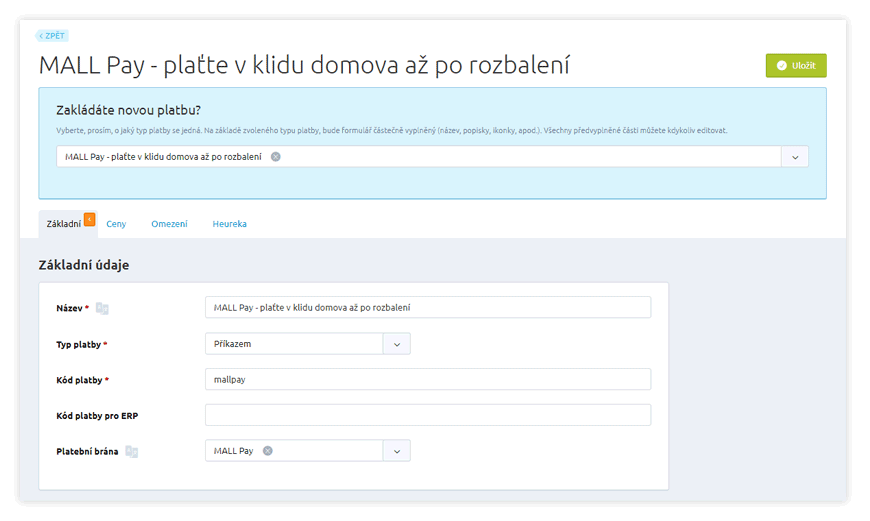870x521 pixels.
Task: Click translation icon beside Platební brána
Action: click(131, 452)
